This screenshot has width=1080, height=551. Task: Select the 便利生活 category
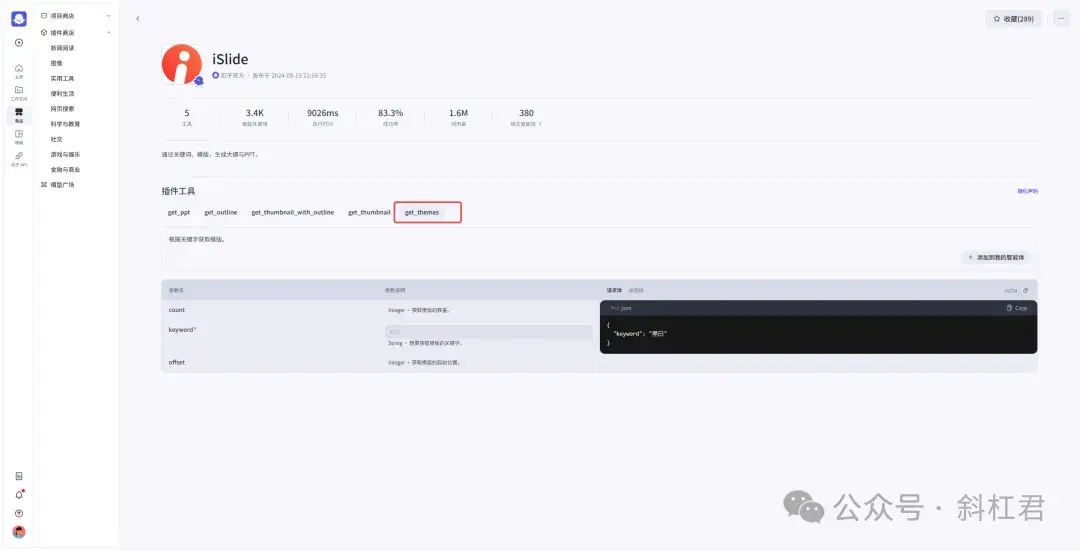pyautogui.click(x=62, y=94)
